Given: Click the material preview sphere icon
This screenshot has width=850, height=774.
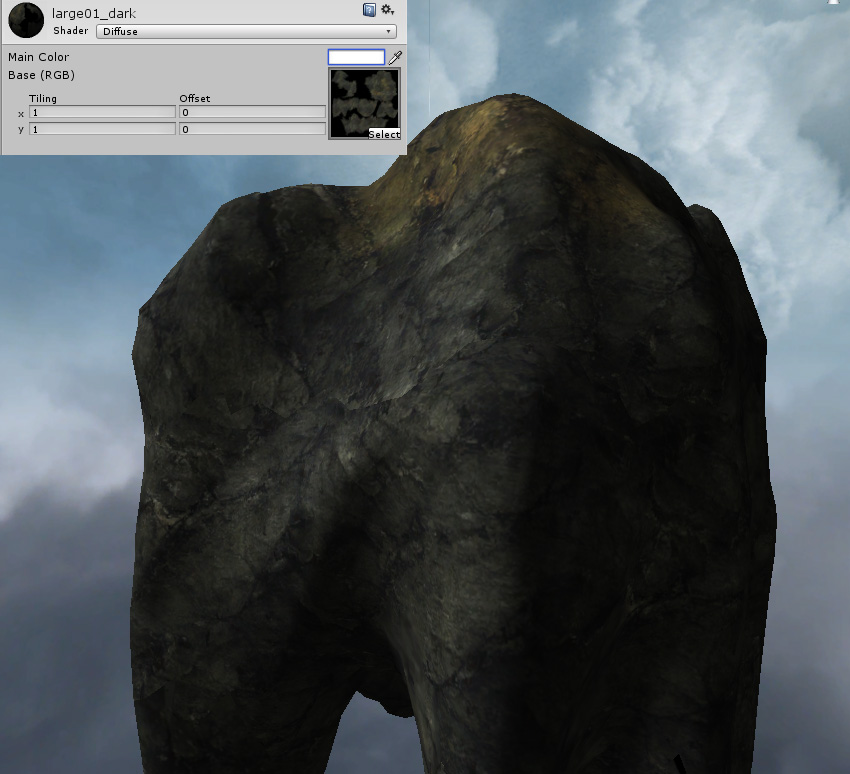Looking at the screenshot, I should pos(25,20).
